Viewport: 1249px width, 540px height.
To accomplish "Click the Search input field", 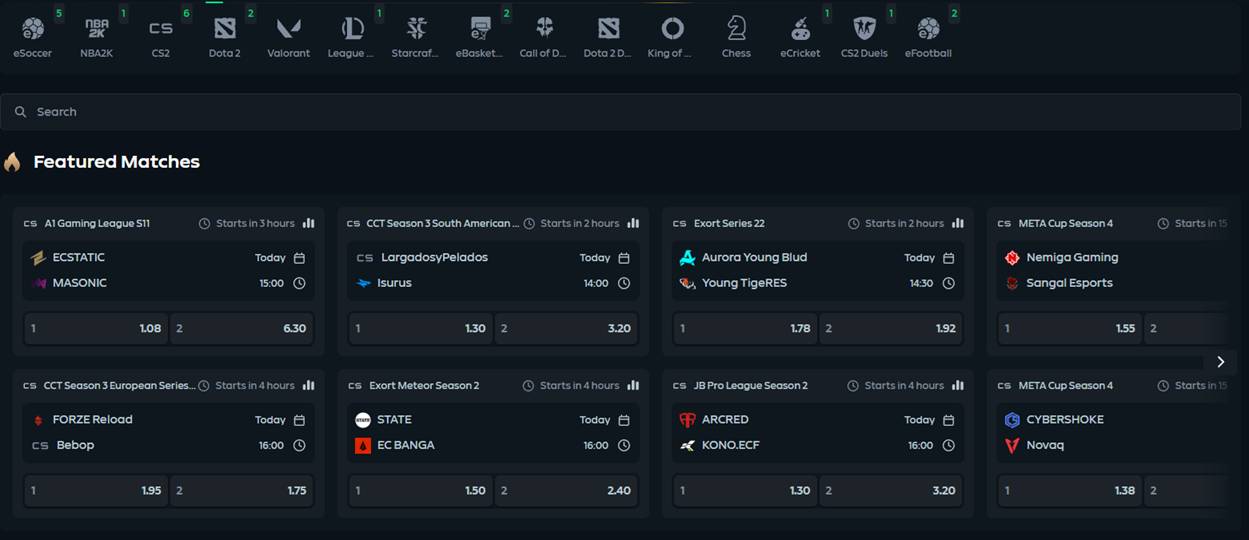I will (x=624, y=112).
